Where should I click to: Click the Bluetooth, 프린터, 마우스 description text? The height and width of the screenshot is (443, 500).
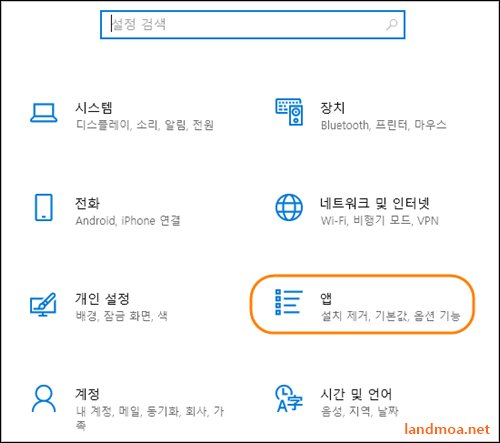click(383, 125)
